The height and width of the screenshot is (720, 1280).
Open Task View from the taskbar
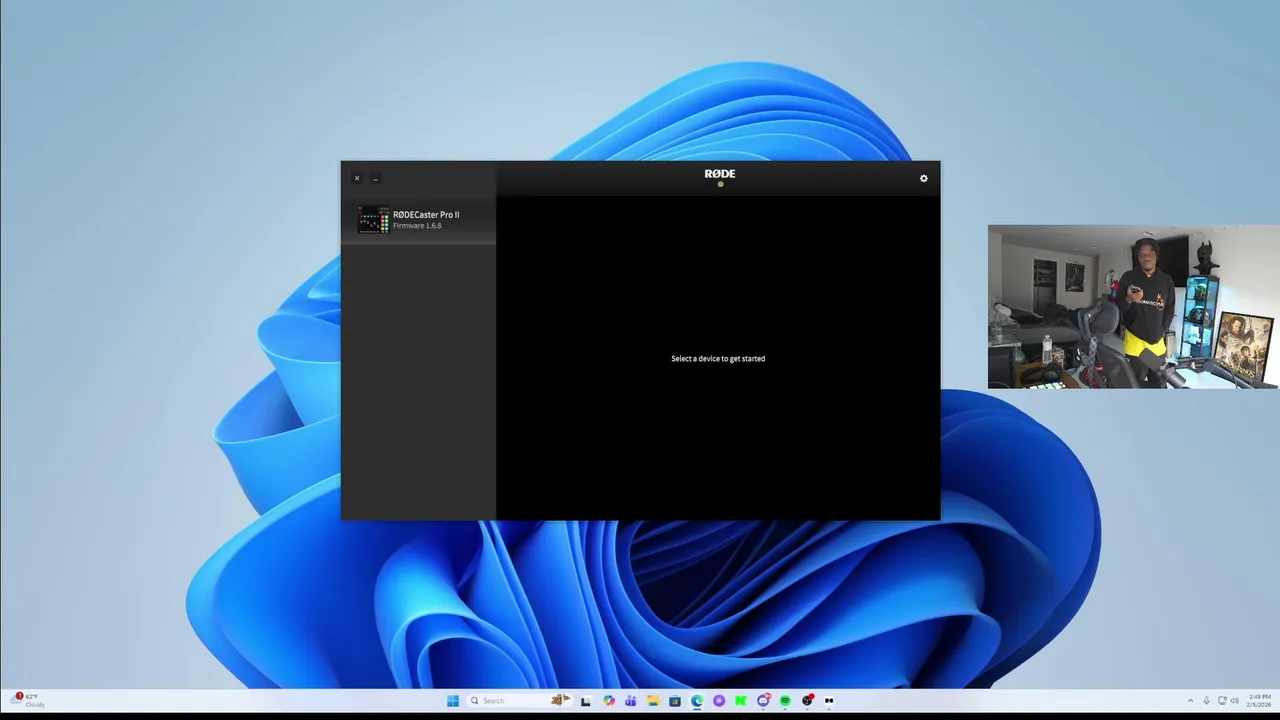pos(585,701)
